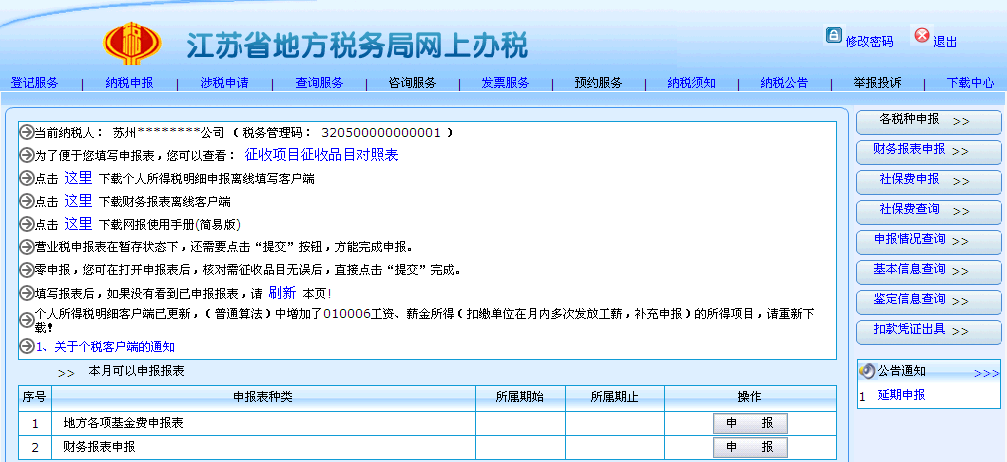Click the 社保费申报 sidebar button
This screenshot has width=1007, height=462.
click(x=929, y=181)
